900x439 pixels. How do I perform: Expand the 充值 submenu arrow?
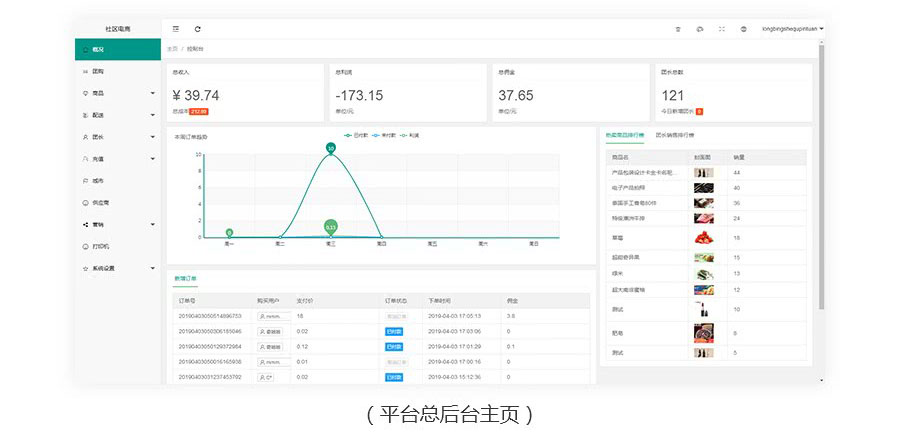pos(153,159)
